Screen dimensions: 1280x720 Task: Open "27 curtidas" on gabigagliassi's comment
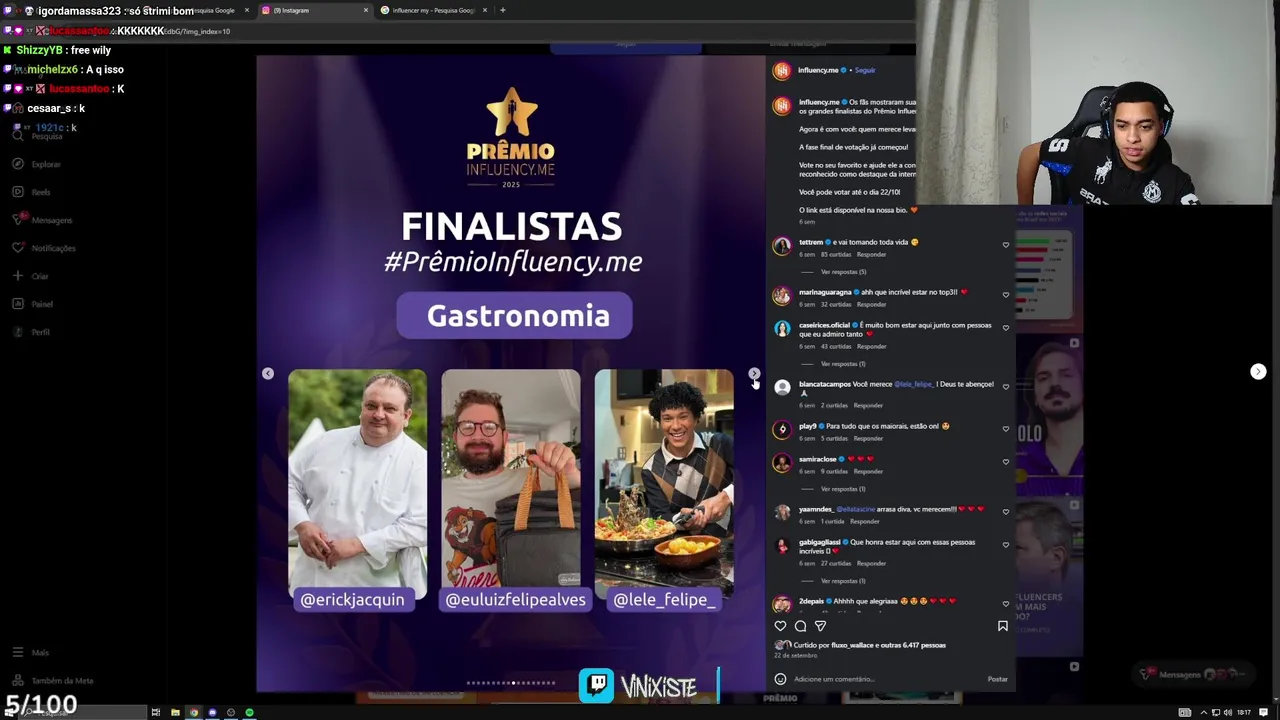point(836,563)
